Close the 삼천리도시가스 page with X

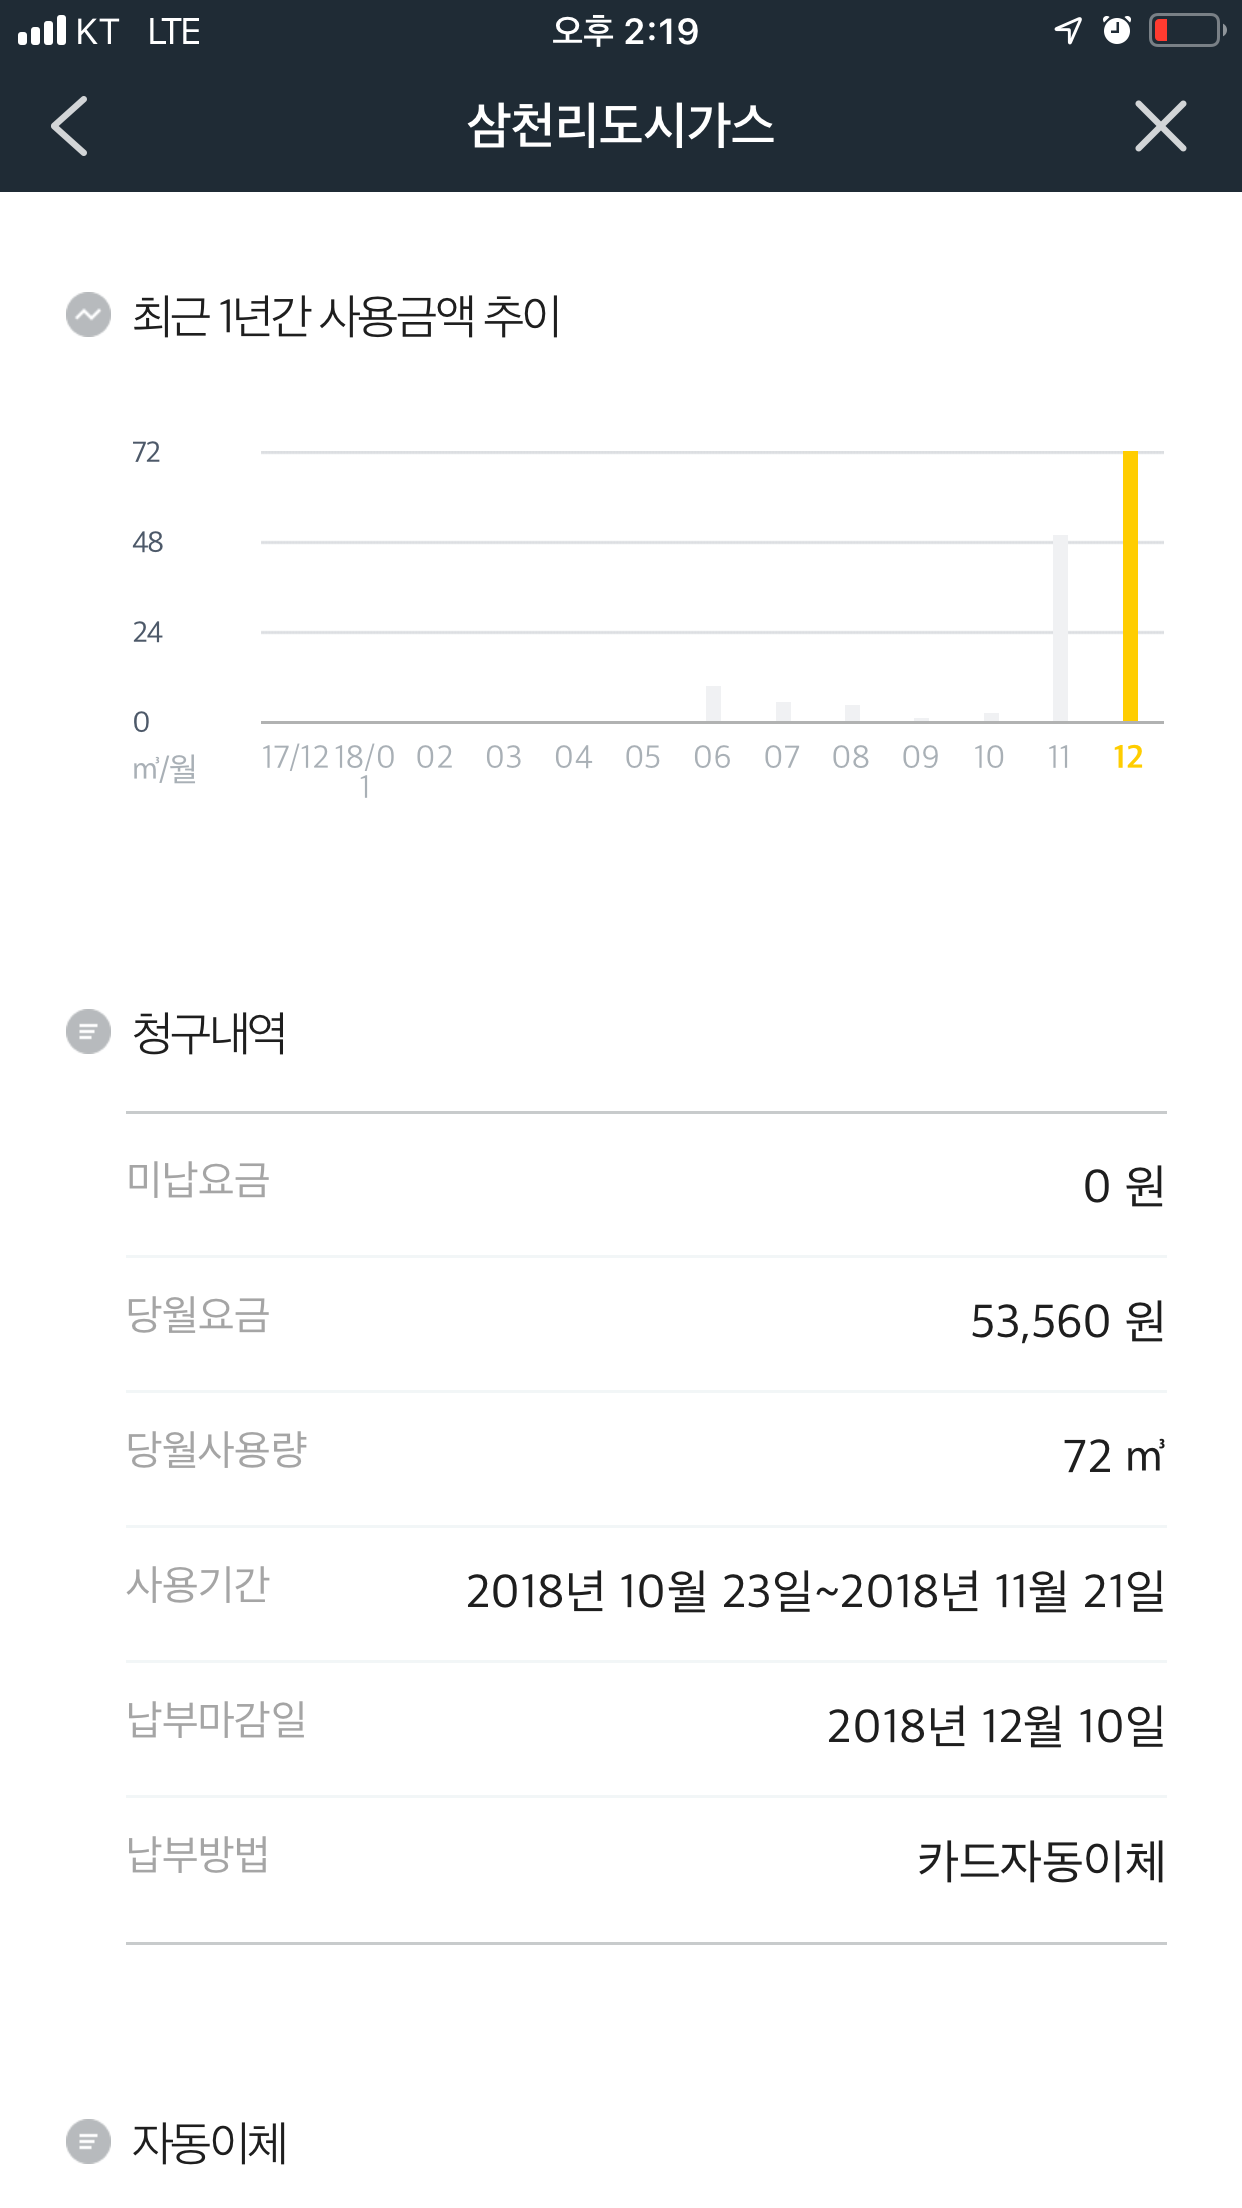[x=1160, y=126]
